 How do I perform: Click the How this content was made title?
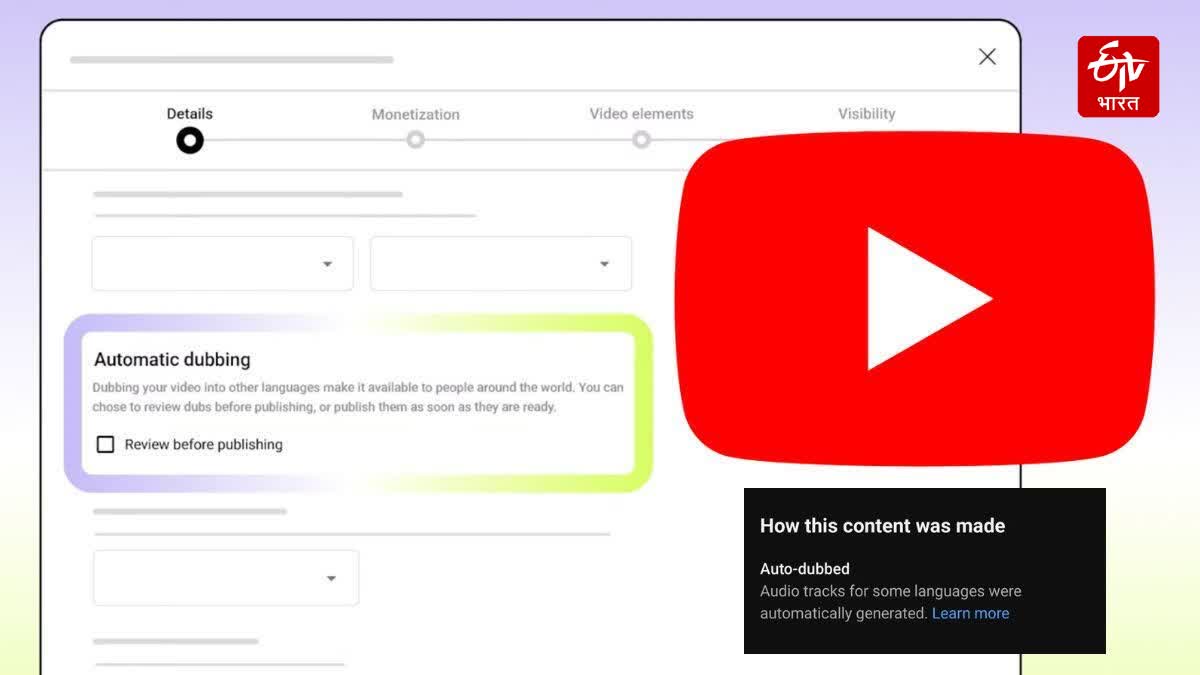click(x=882, y=526)
